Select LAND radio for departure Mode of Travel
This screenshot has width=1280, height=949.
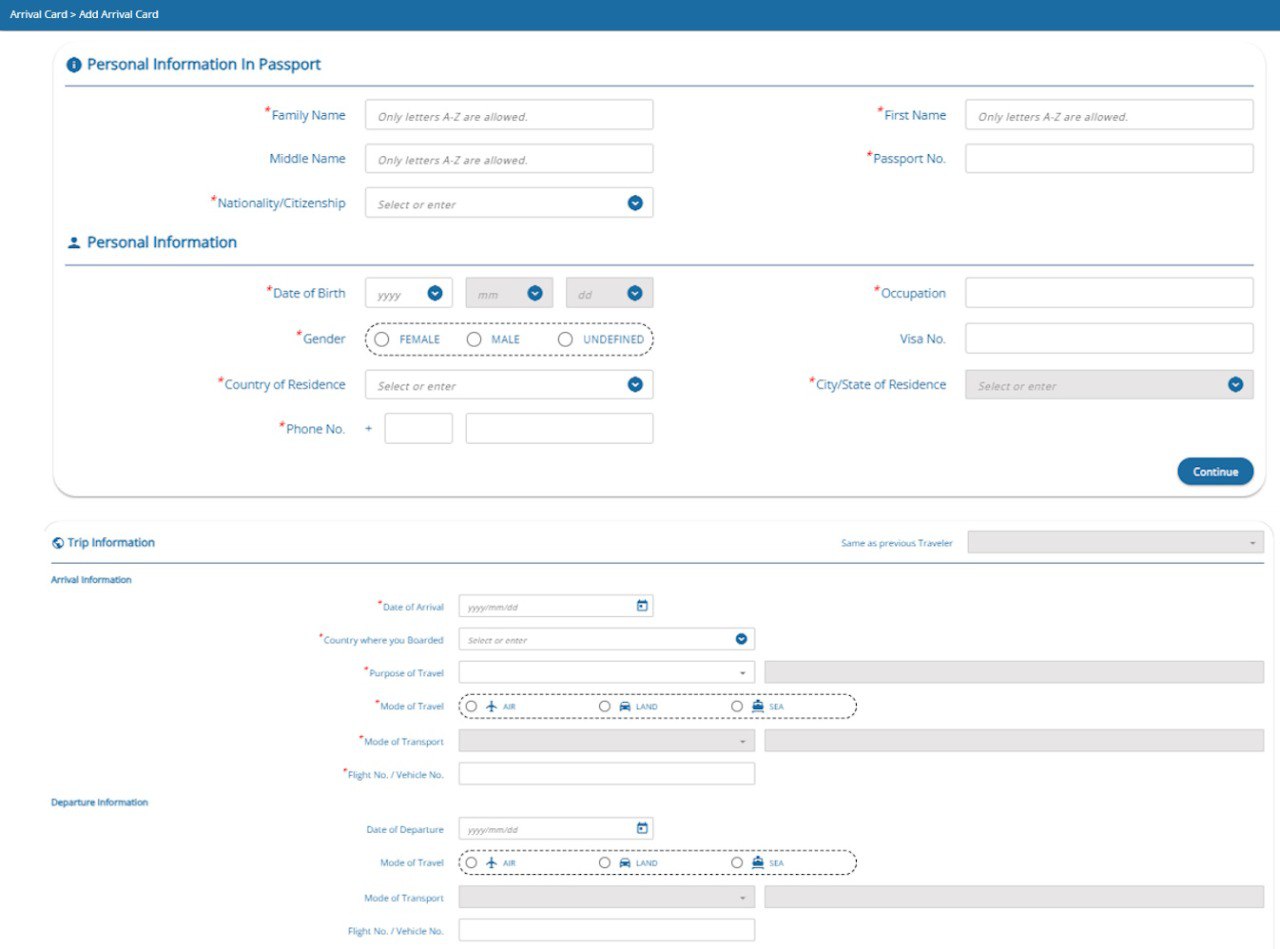coord(605,862)
